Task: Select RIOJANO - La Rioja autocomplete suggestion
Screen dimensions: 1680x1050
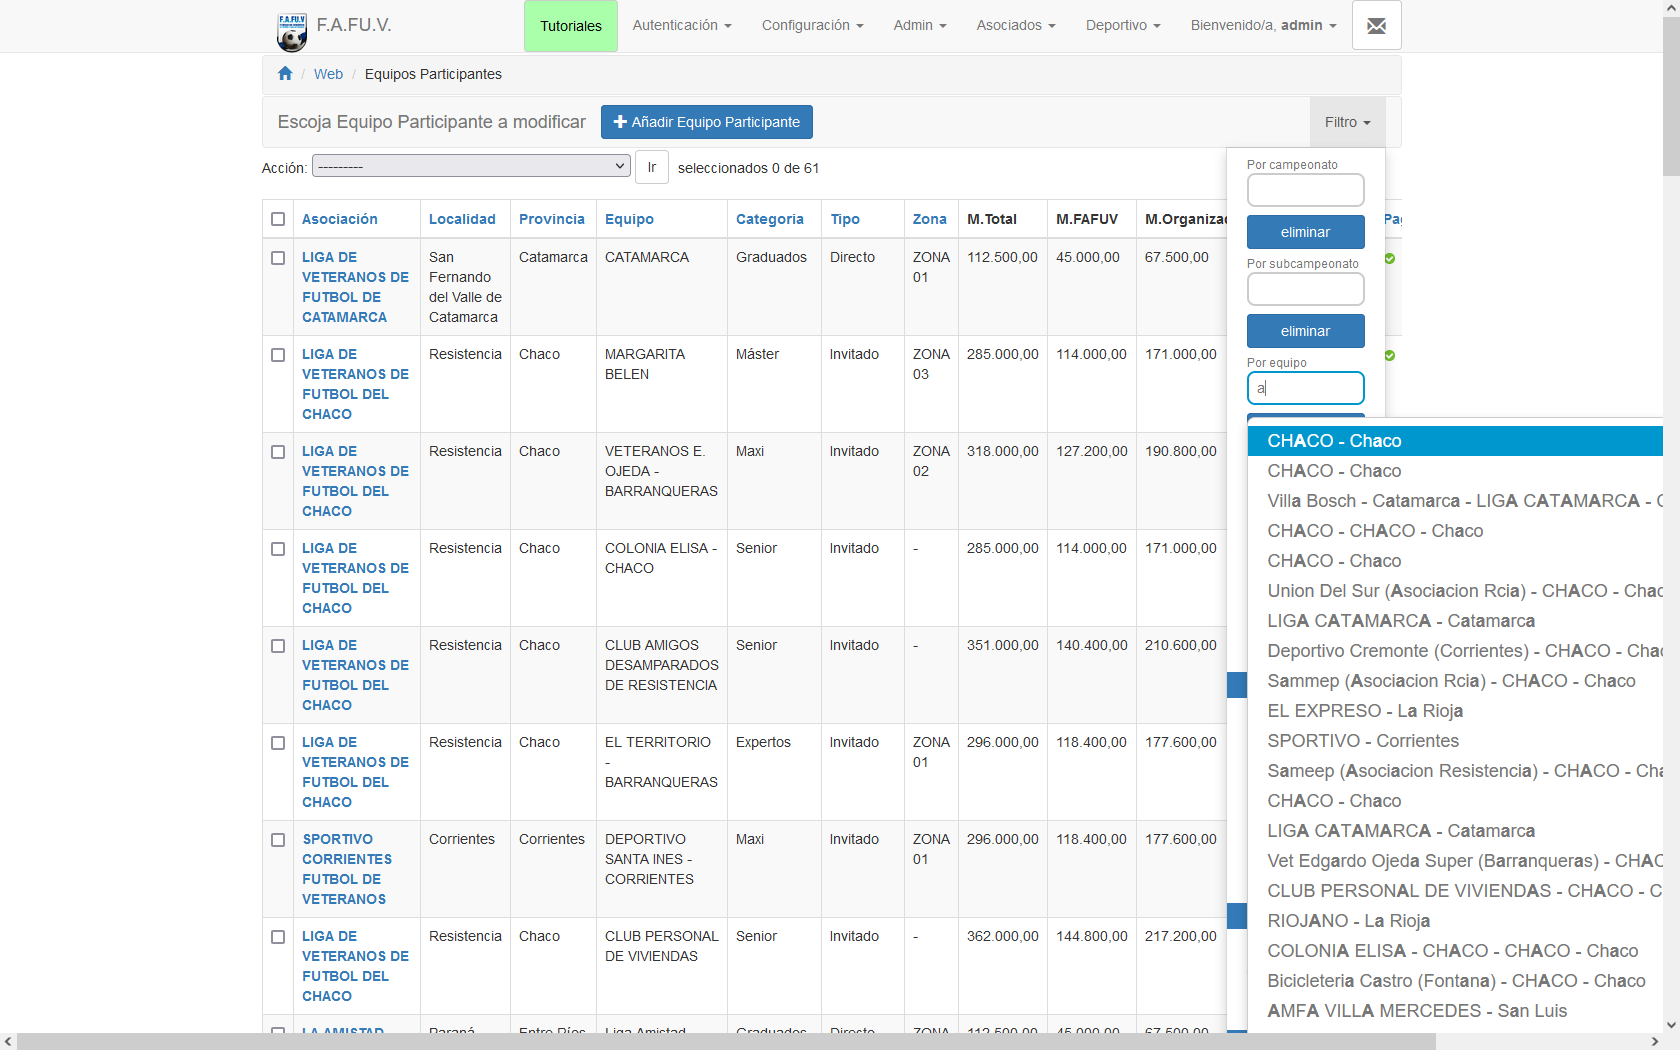Action: point(1348,921)
